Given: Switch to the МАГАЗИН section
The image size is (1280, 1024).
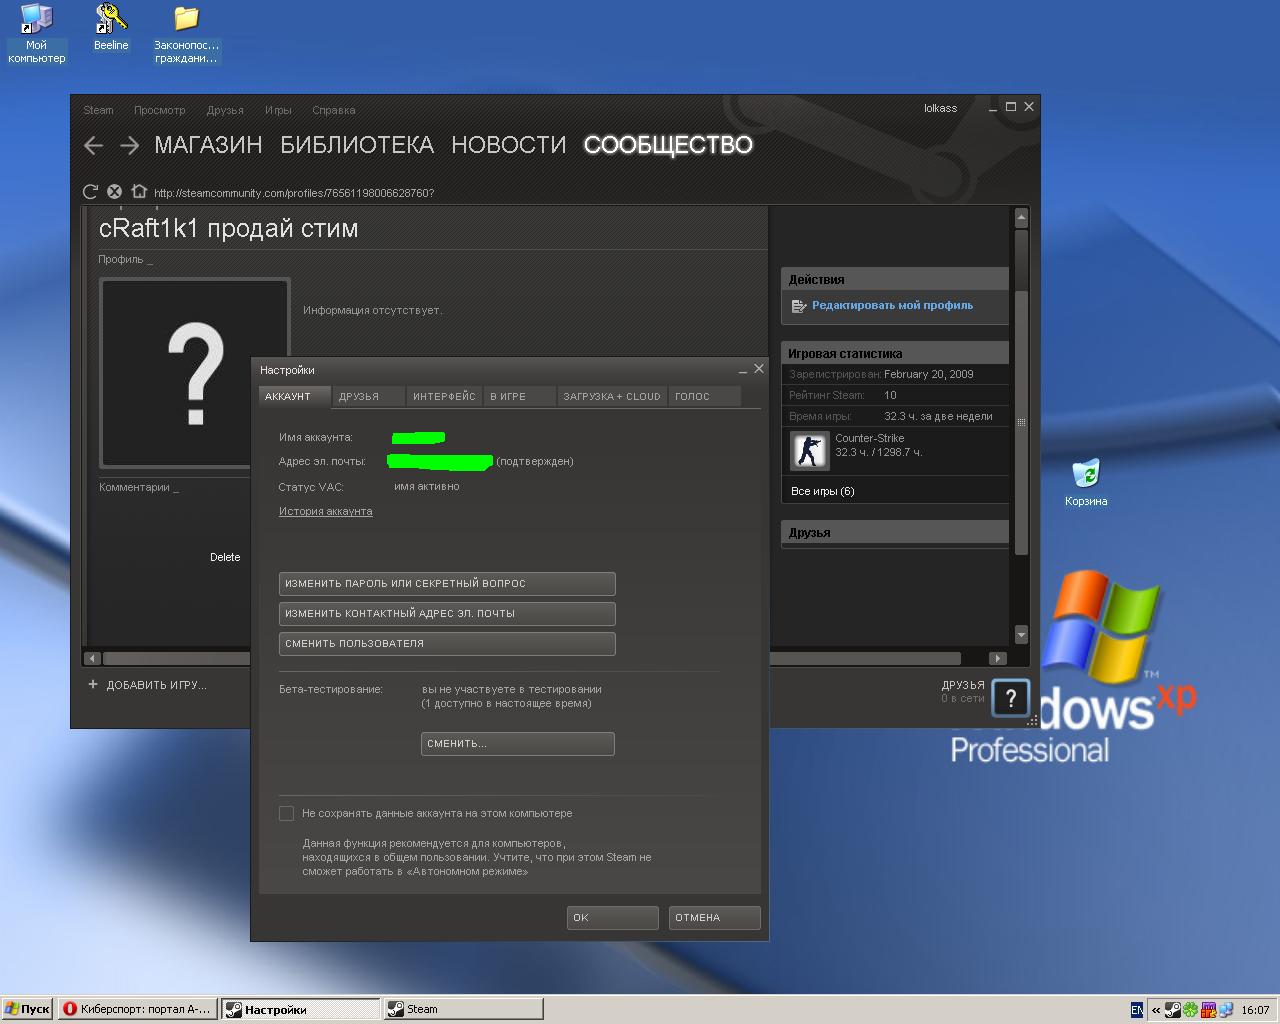Looking at the screenshot, I should tap(208, 145).
